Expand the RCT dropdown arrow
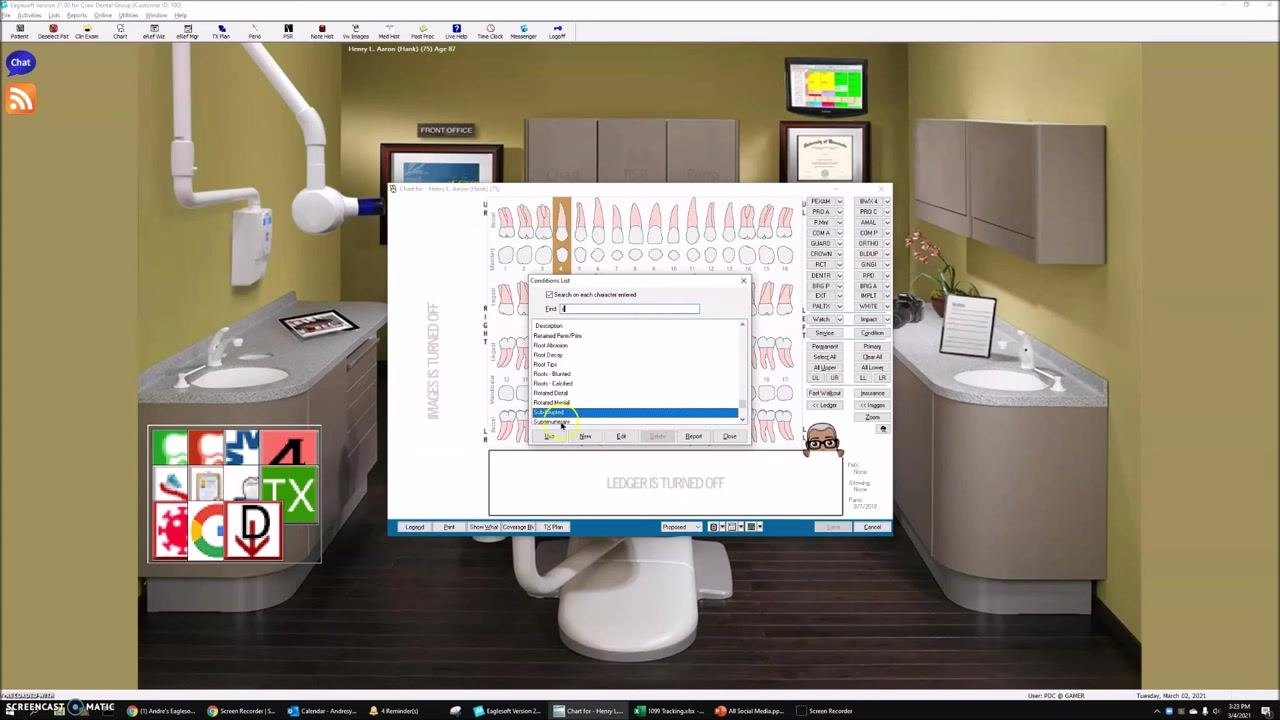 tap(839, 265)
